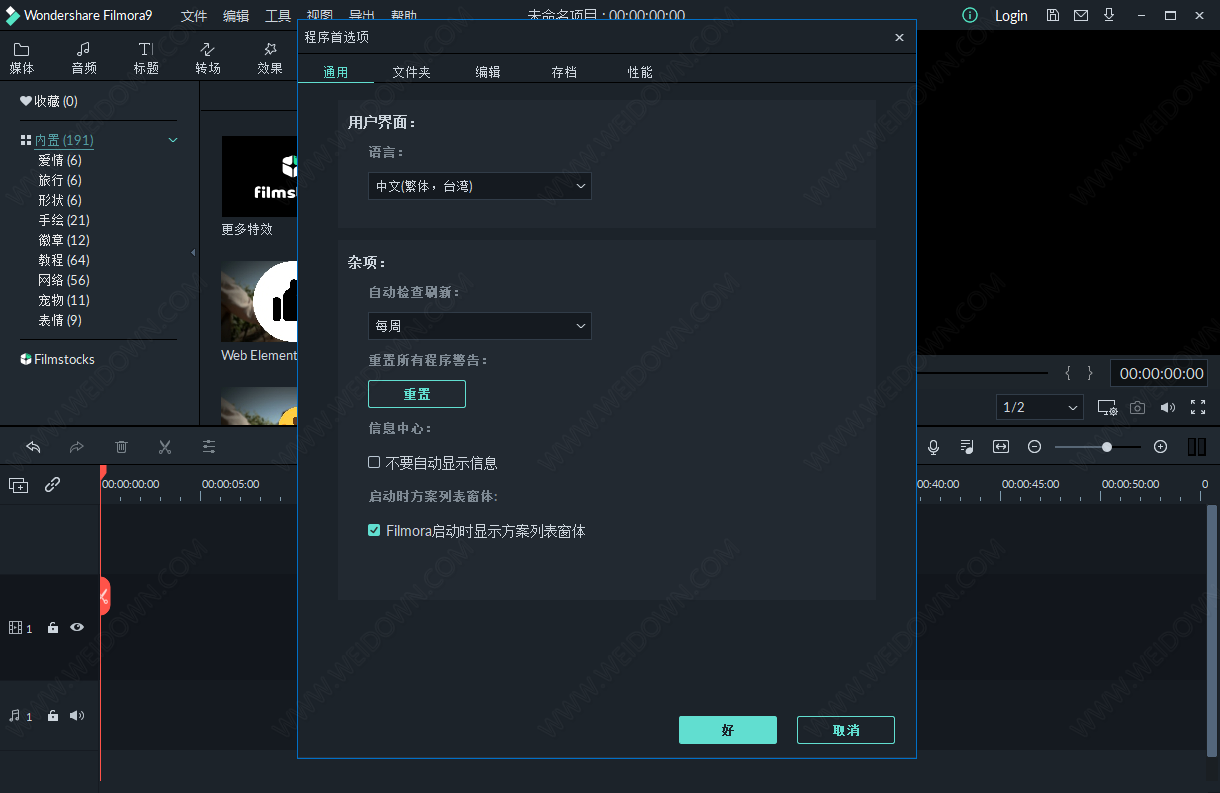This screenshot has height=793, width=1220.
Task: Close the 程序首选项 dialog
Action: (x=899, y=37)
